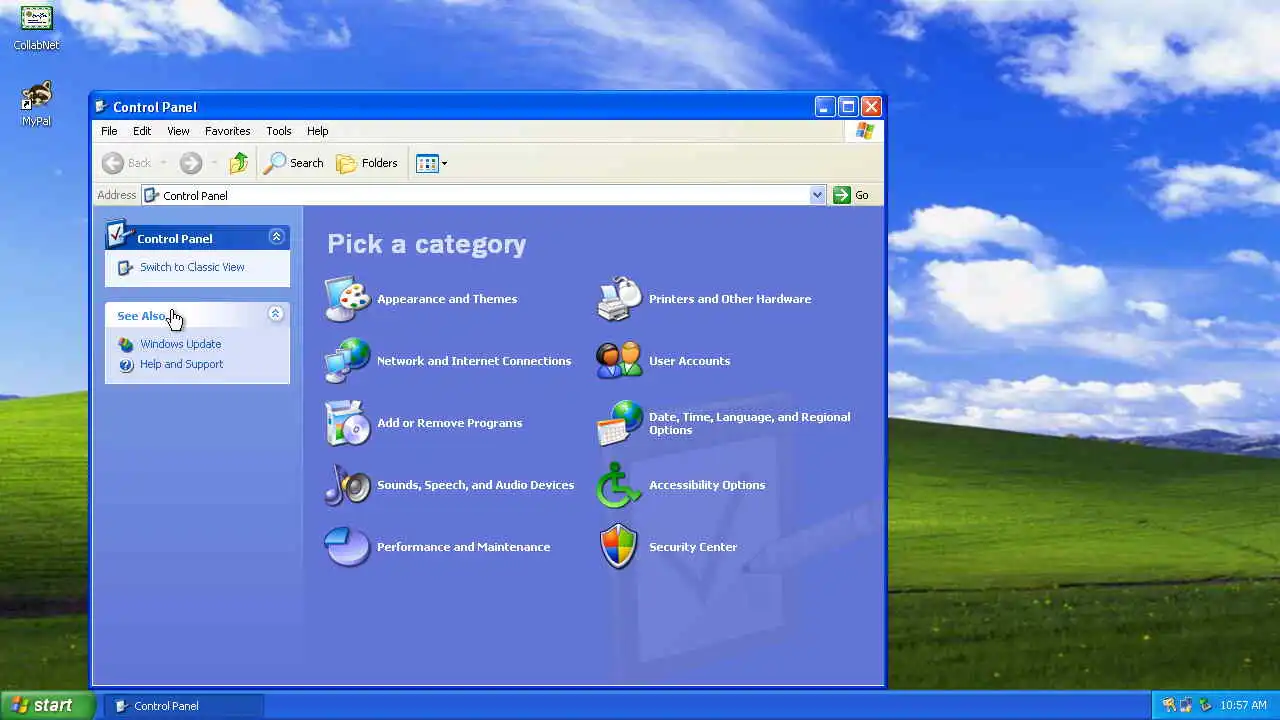Click the Add or Remove Programs text
This screenshot has width=1280, height=720.
pyautogui.click(x=449, y=423)
